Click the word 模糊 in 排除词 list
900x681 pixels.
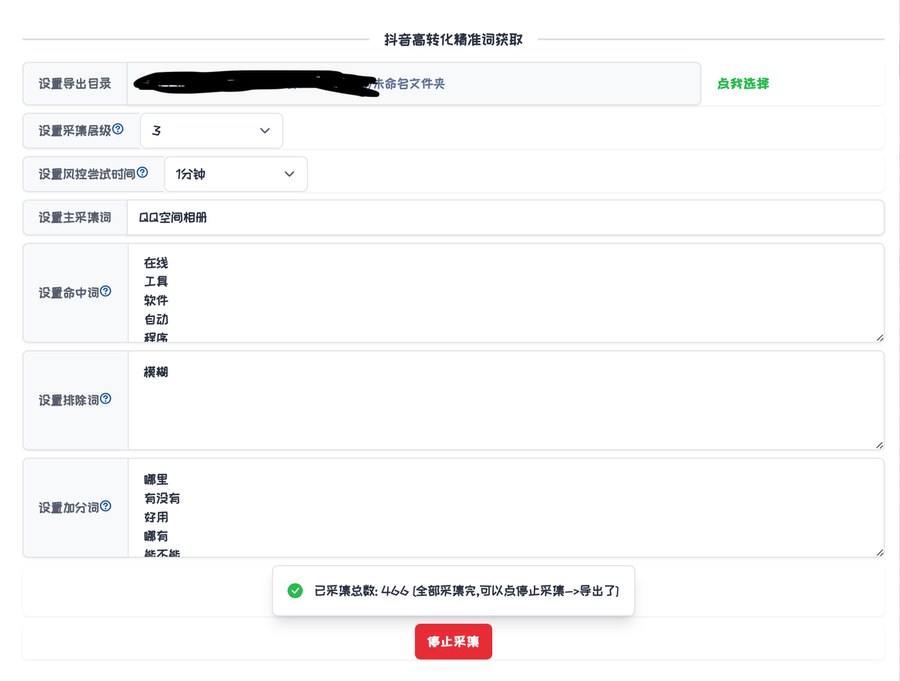tap(156, 372)
